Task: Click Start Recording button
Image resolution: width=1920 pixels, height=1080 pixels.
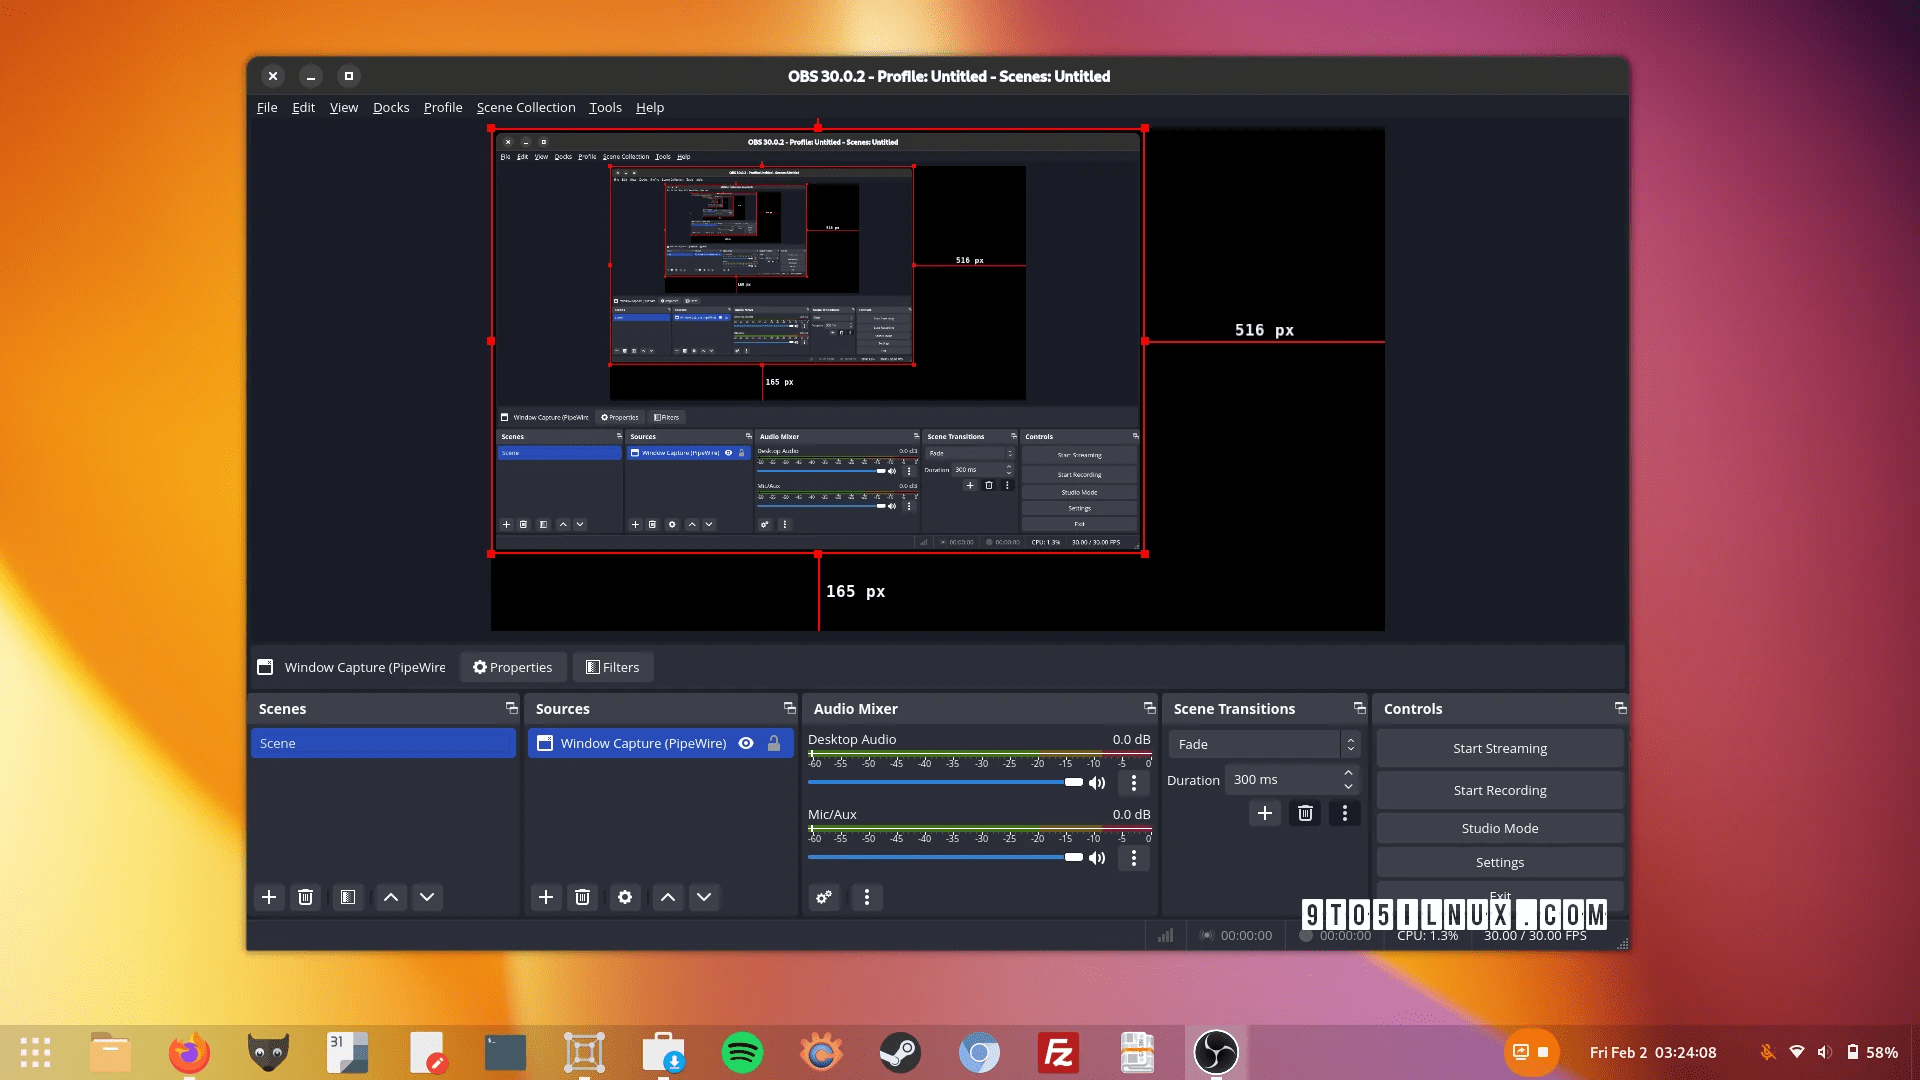Action: pos(1499,790)
